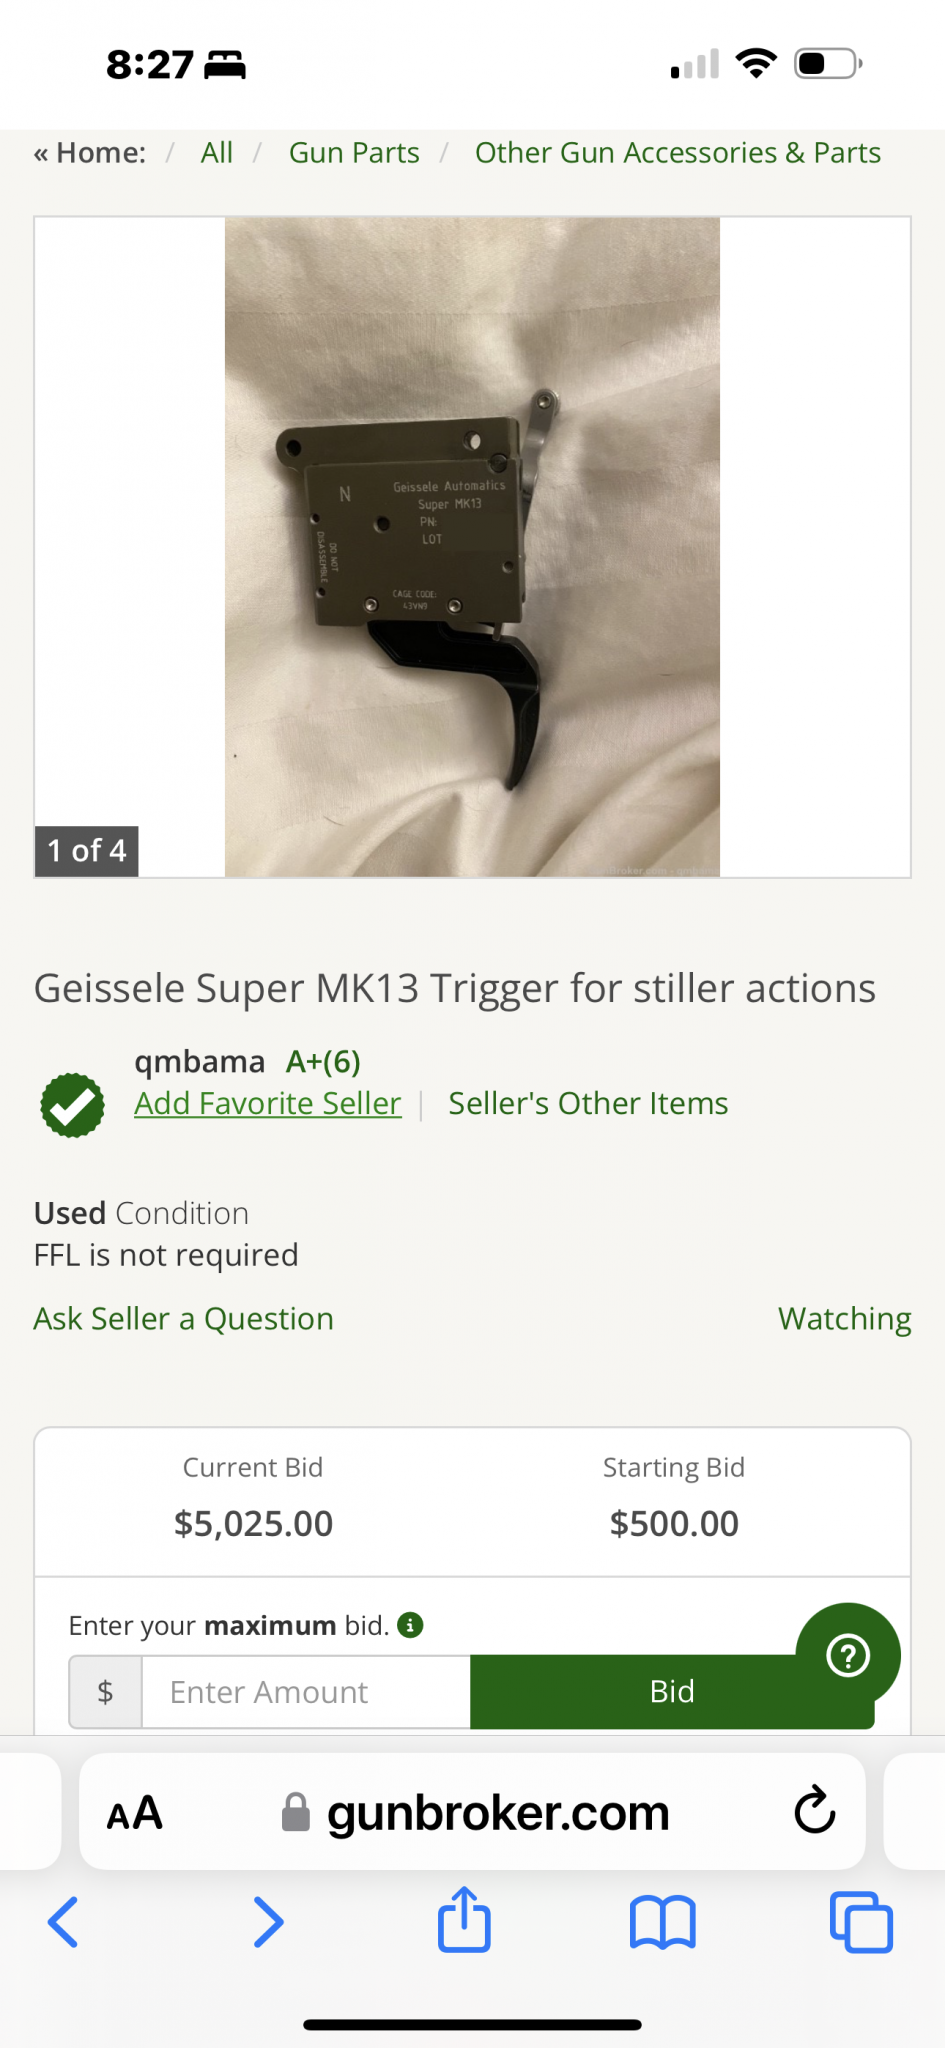Click the maximum bid info icon

pyautogui.click(x=410, y=1625)
